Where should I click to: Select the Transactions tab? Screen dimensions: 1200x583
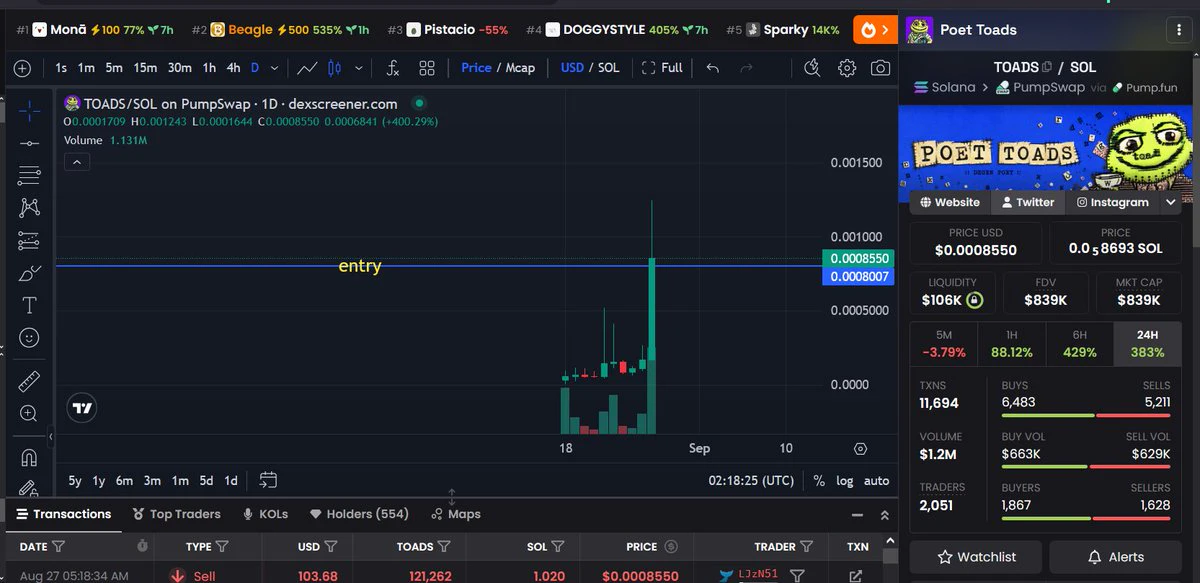tap(63, 514)
